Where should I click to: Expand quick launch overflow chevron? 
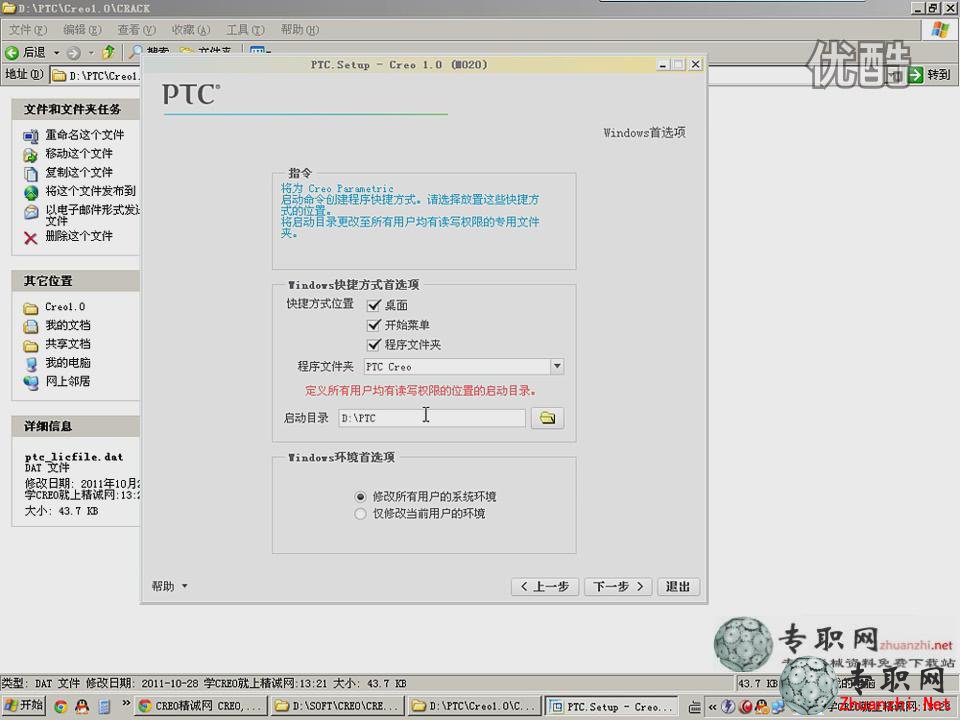click(x=126, y=703)
